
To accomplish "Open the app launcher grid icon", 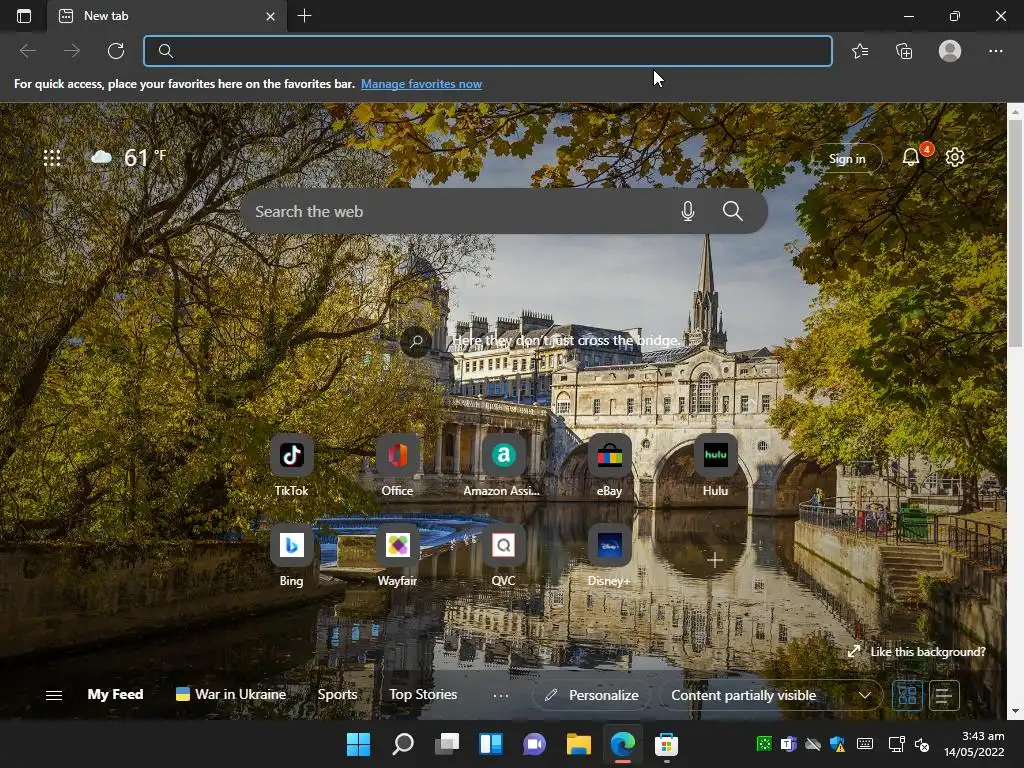I will (52, 157).
